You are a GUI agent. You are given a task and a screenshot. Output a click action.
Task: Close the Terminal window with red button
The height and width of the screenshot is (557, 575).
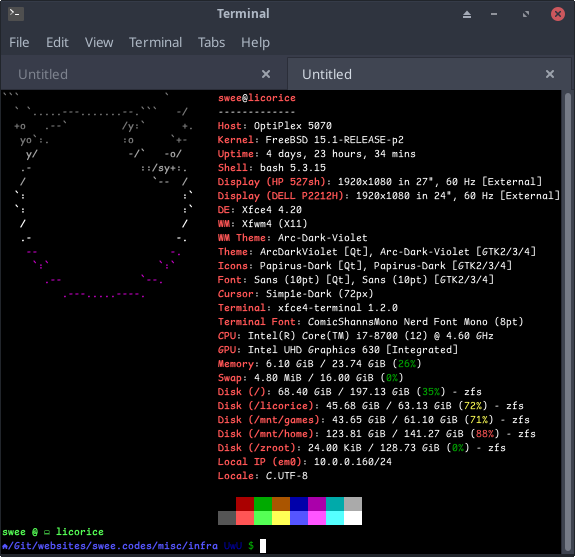tap(557, 14)
